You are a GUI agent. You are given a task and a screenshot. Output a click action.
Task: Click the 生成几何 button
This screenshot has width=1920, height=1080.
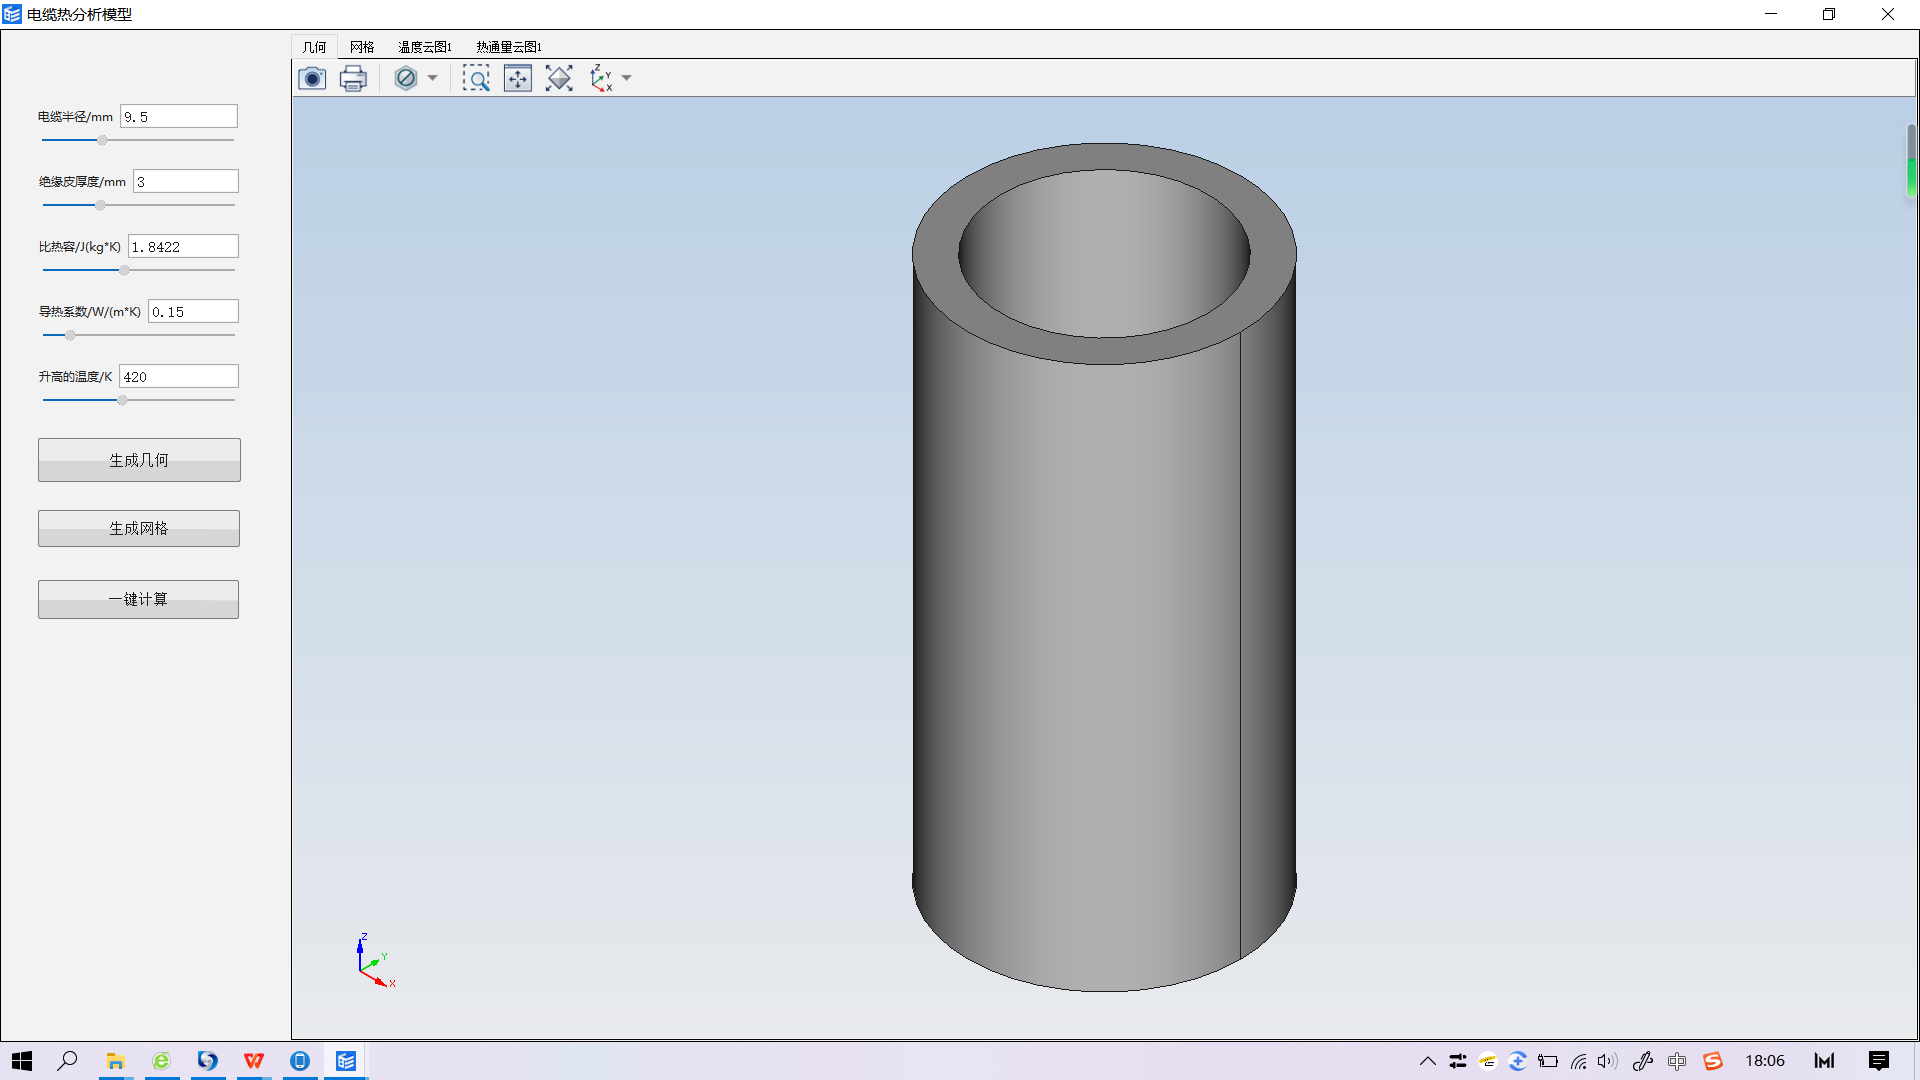138,460
